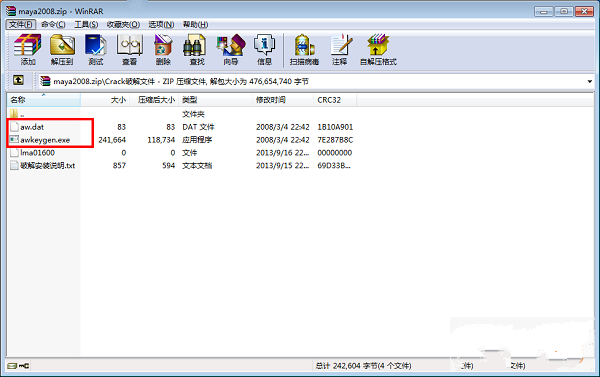Select the size value 241,664
This screenshot has width=600, height=377.
(x=112, y=140)
